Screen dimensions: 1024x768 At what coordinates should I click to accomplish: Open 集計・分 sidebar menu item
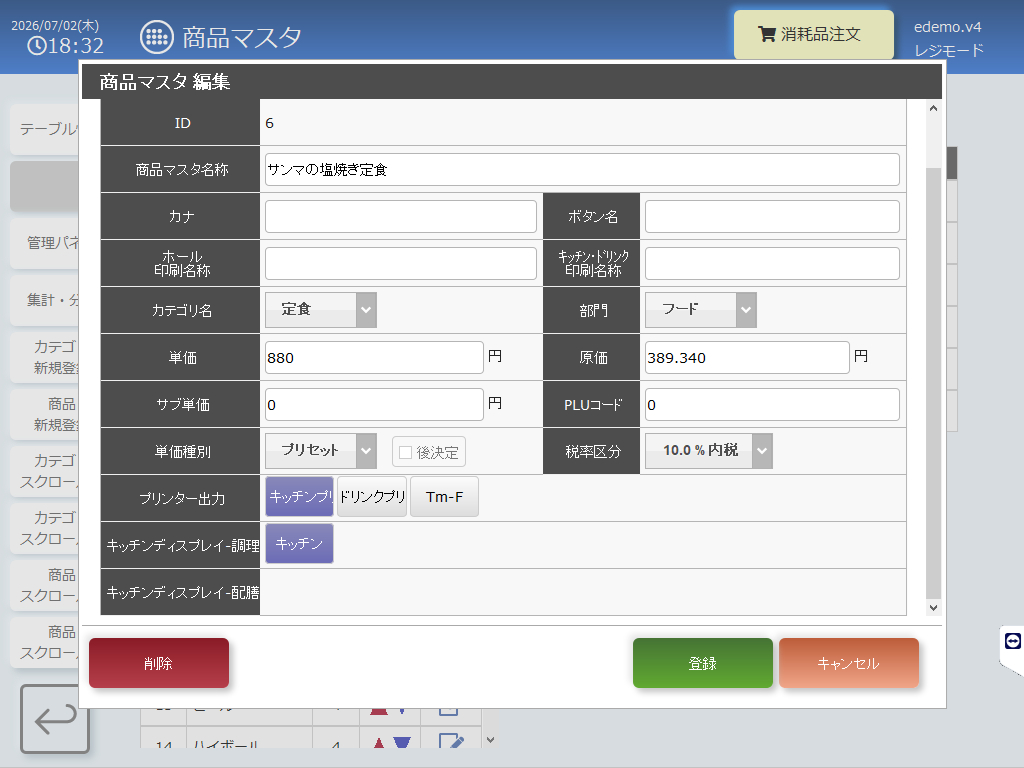(x=46, y=300)
